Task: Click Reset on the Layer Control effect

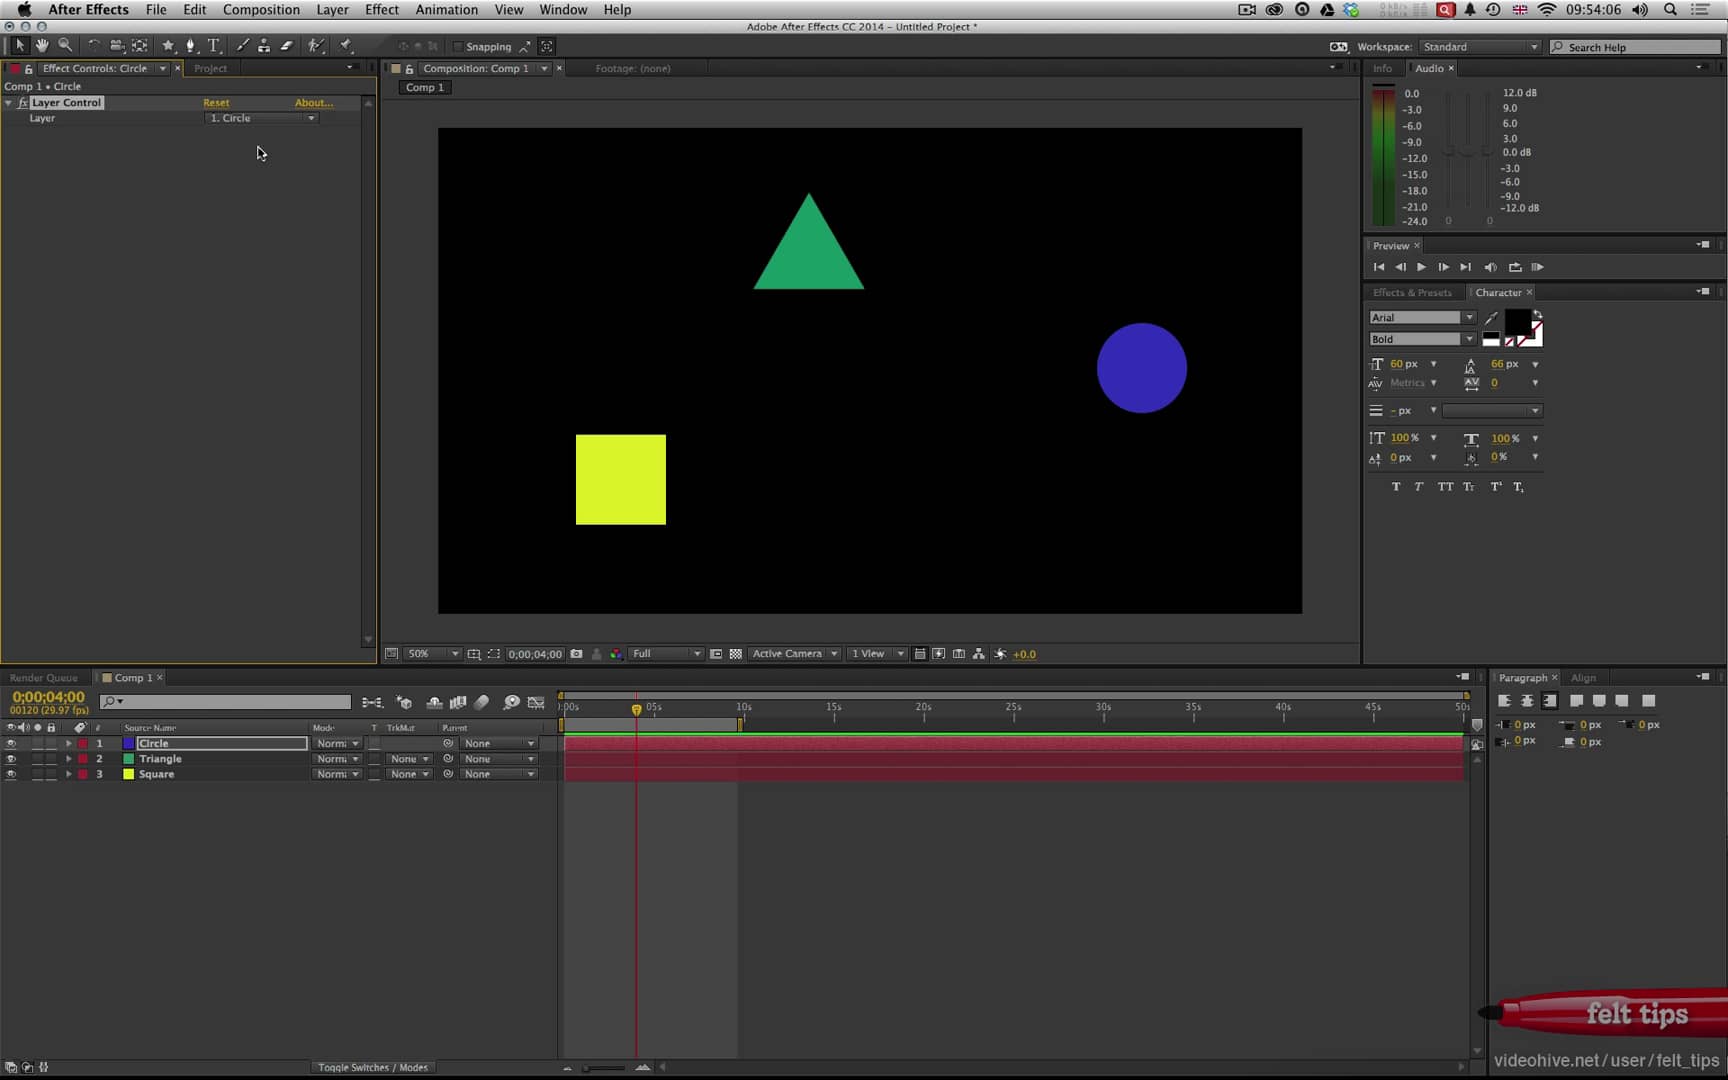Action: (x=217, y=102)
